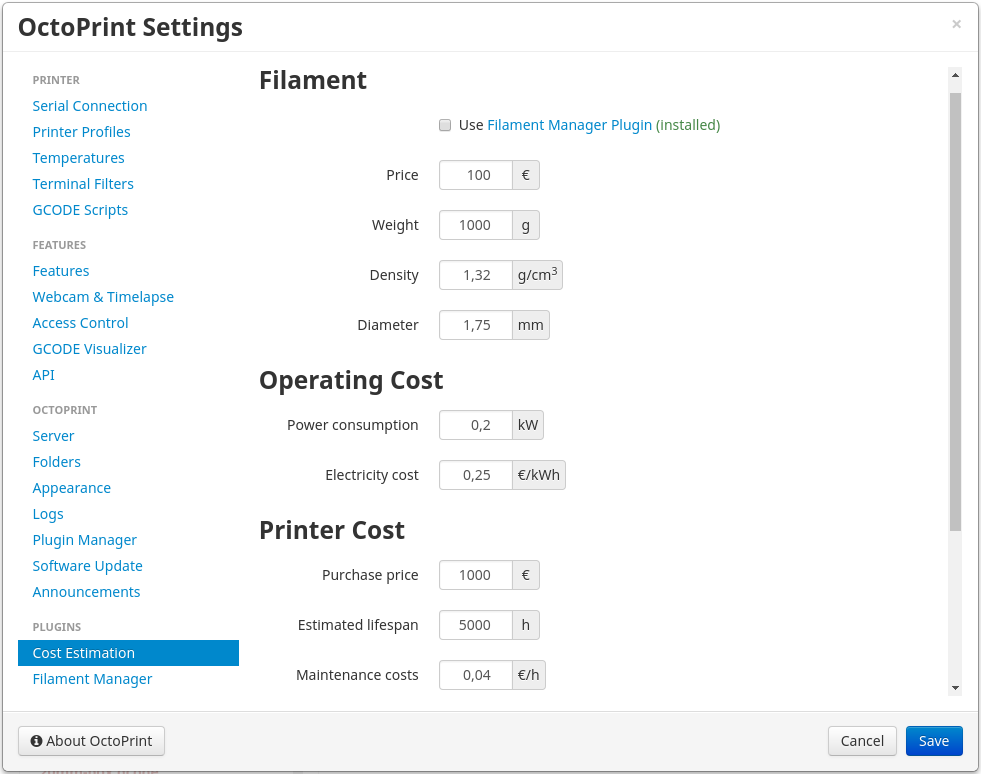Click the info icon on About OctoPrint
The width and height of the screenshot is (981, 774).
pos(36,741)
